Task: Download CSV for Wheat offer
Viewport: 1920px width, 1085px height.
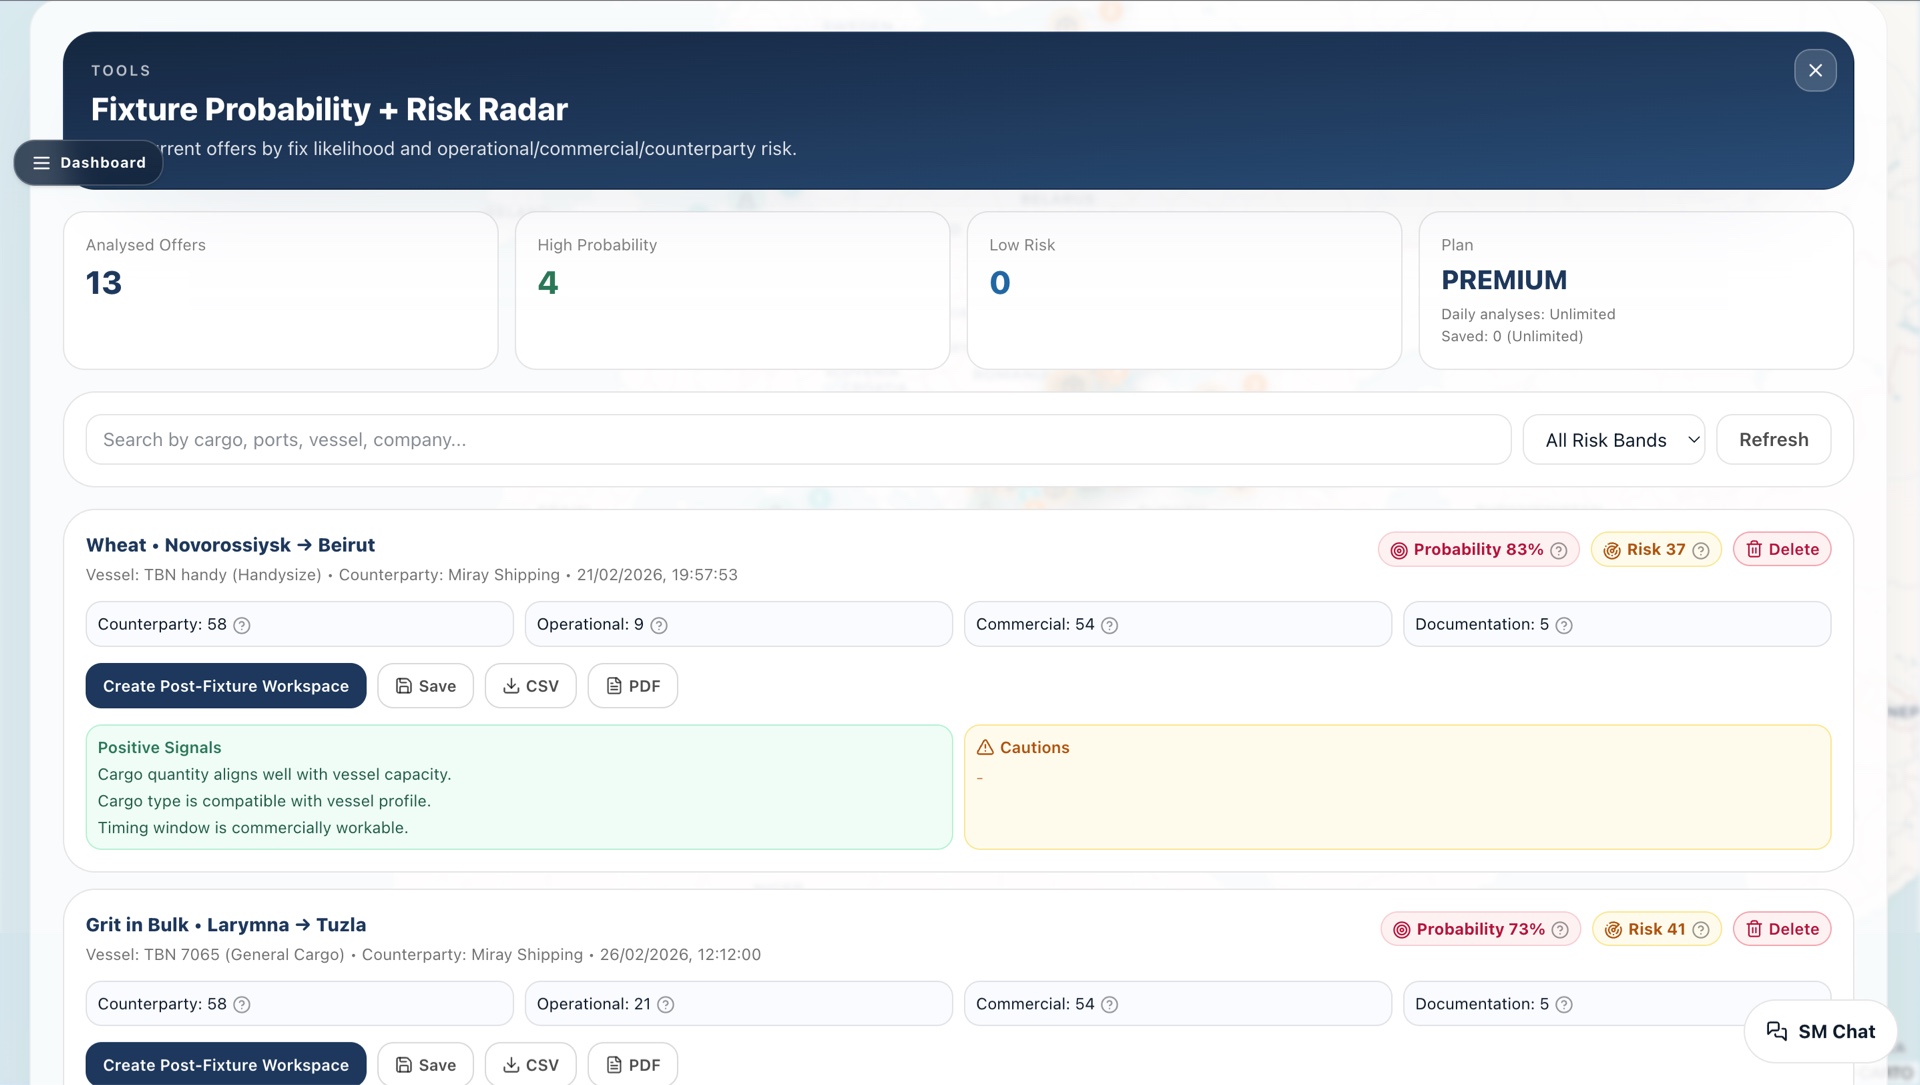Action: [x=530, y=686]
